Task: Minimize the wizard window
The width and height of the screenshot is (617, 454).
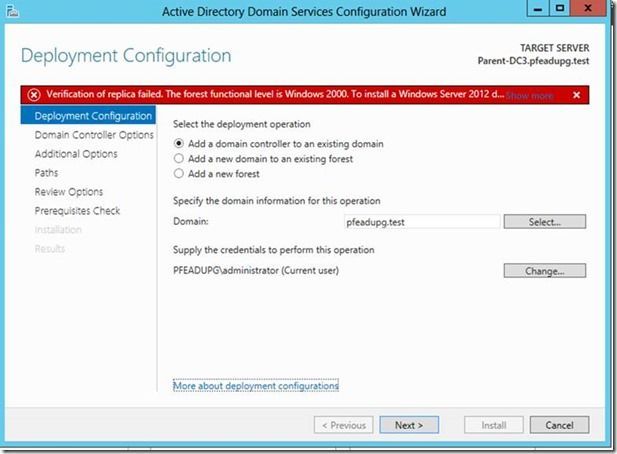Action: coord(538,8)
